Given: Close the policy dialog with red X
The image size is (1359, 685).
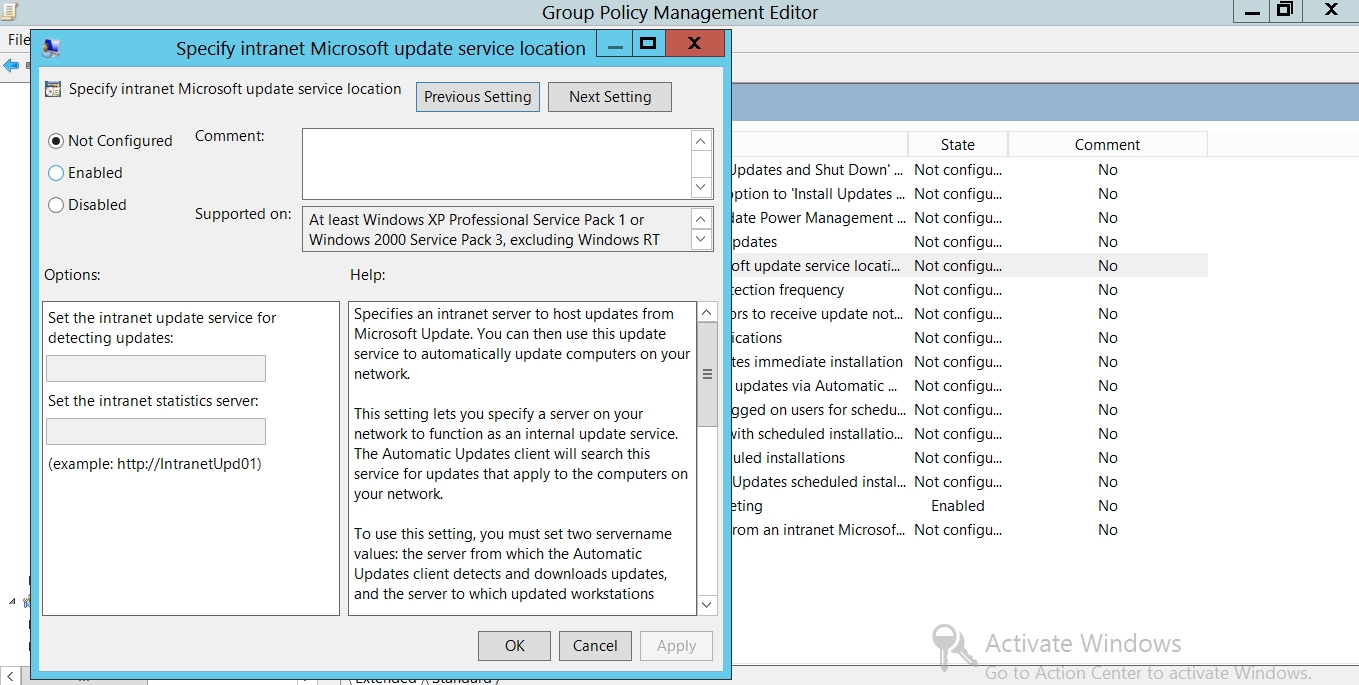Looking at the screenshot, I should tap(694, 44).
